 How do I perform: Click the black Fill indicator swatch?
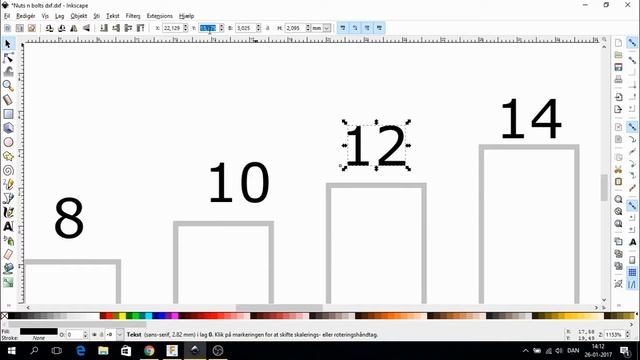click(x=39, y=331)
